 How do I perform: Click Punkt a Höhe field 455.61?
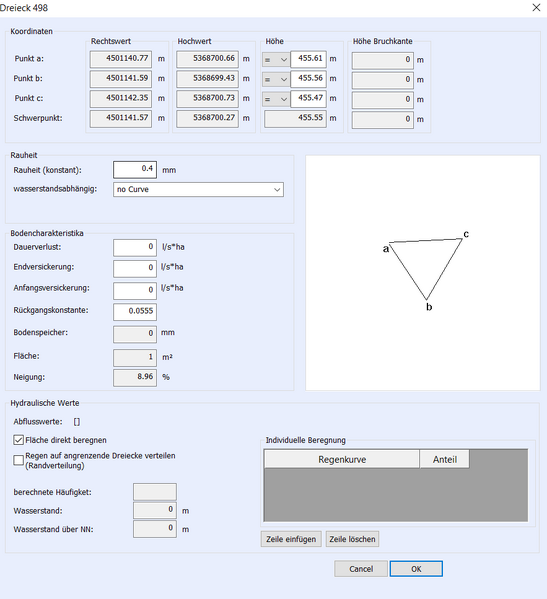tap(309, 59)
